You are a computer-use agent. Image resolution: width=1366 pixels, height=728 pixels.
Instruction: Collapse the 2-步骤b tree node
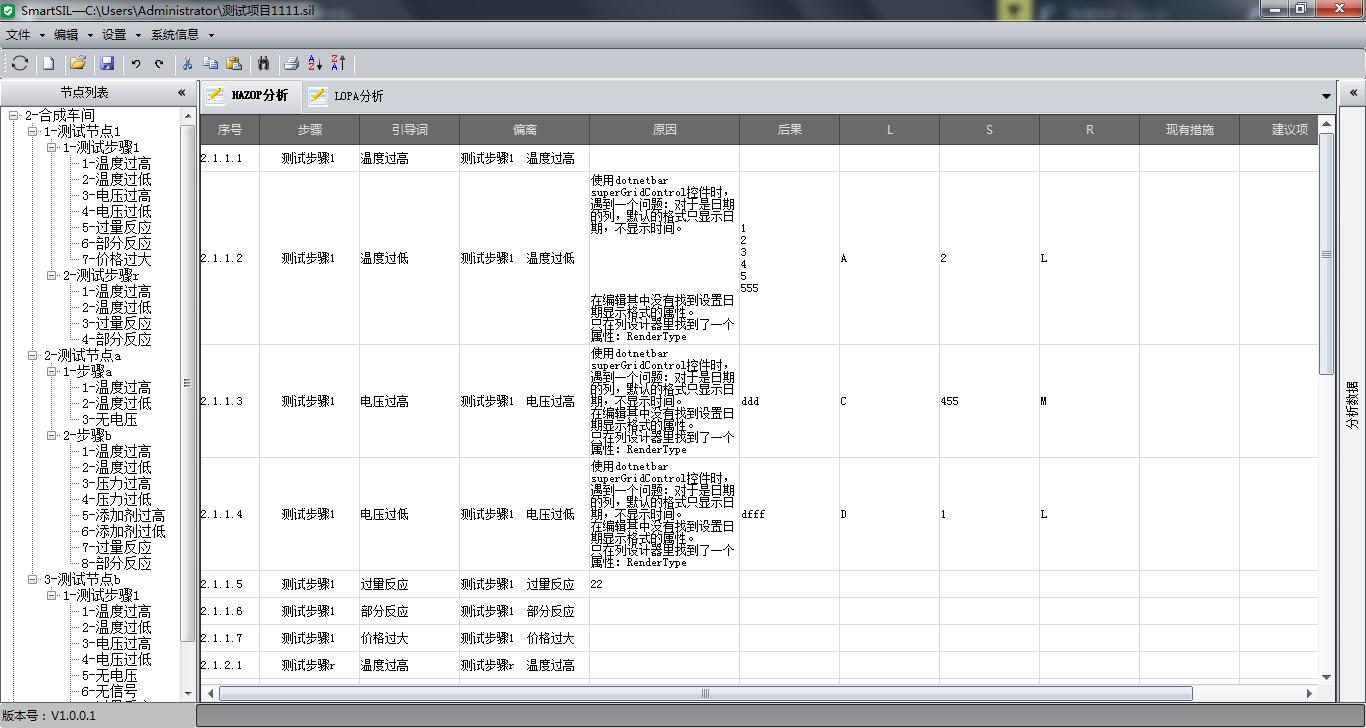[x=52, y=436]
